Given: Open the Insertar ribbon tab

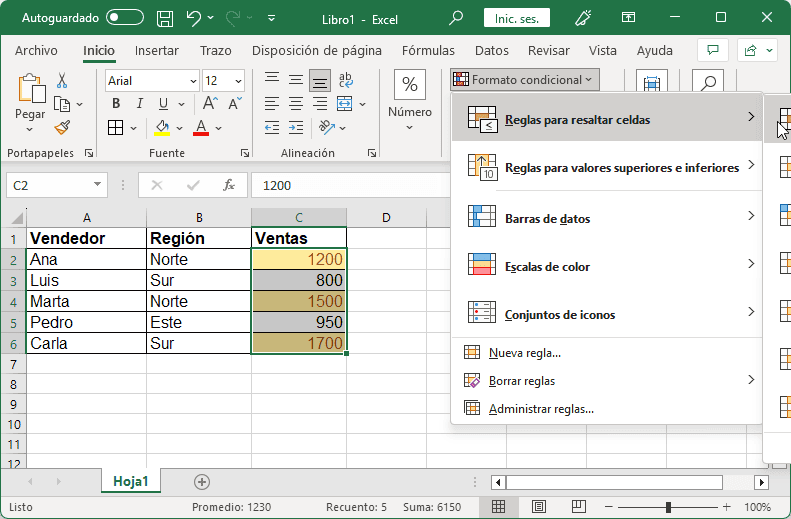Looking at the screenshot, I should coord(156,51).
